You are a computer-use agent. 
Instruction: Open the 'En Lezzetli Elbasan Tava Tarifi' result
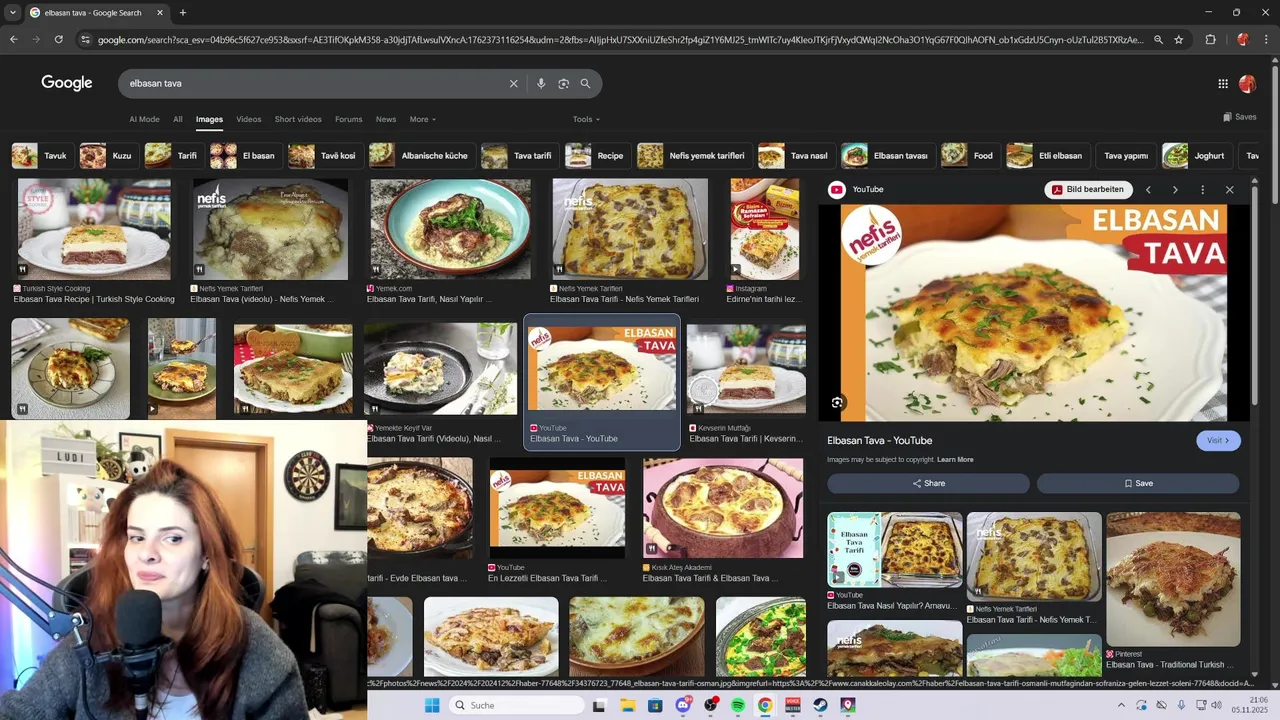tap(548, 578)
